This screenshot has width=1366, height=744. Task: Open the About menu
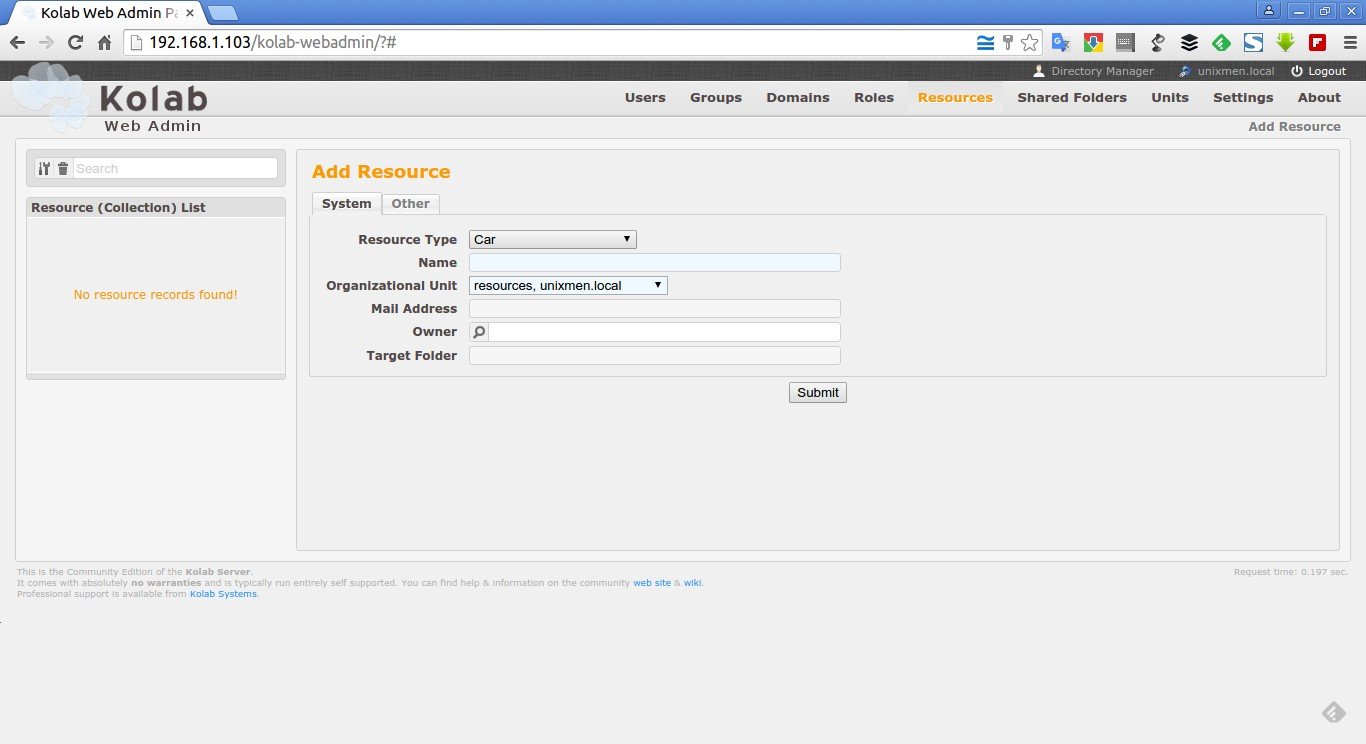pos(1319,97)
